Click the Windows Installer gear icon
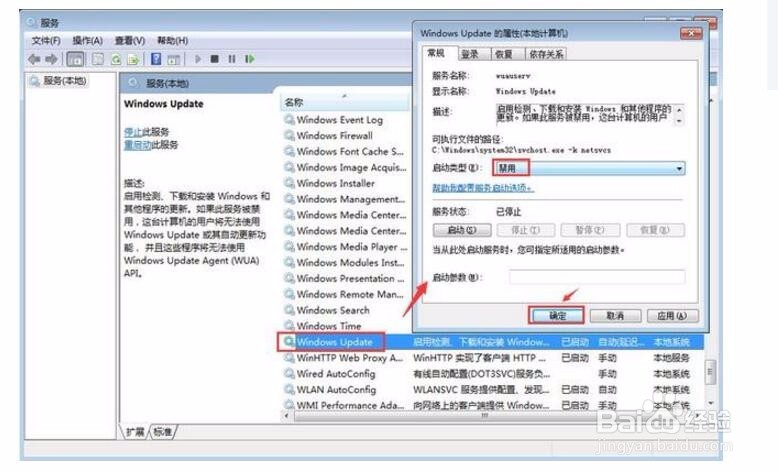This screenshot has height=473, width=778. tap(289, 183)
